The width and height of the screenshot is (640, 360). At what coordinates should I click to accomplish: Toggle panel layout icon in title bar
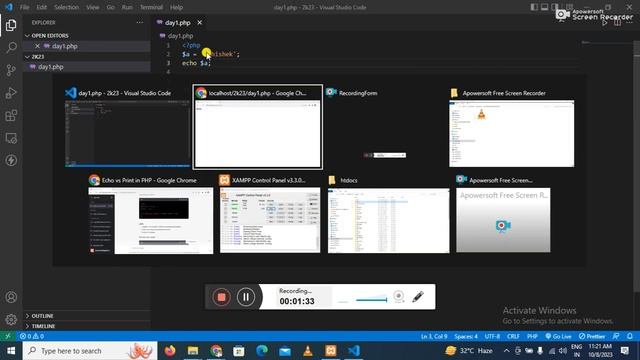[544, 7]
